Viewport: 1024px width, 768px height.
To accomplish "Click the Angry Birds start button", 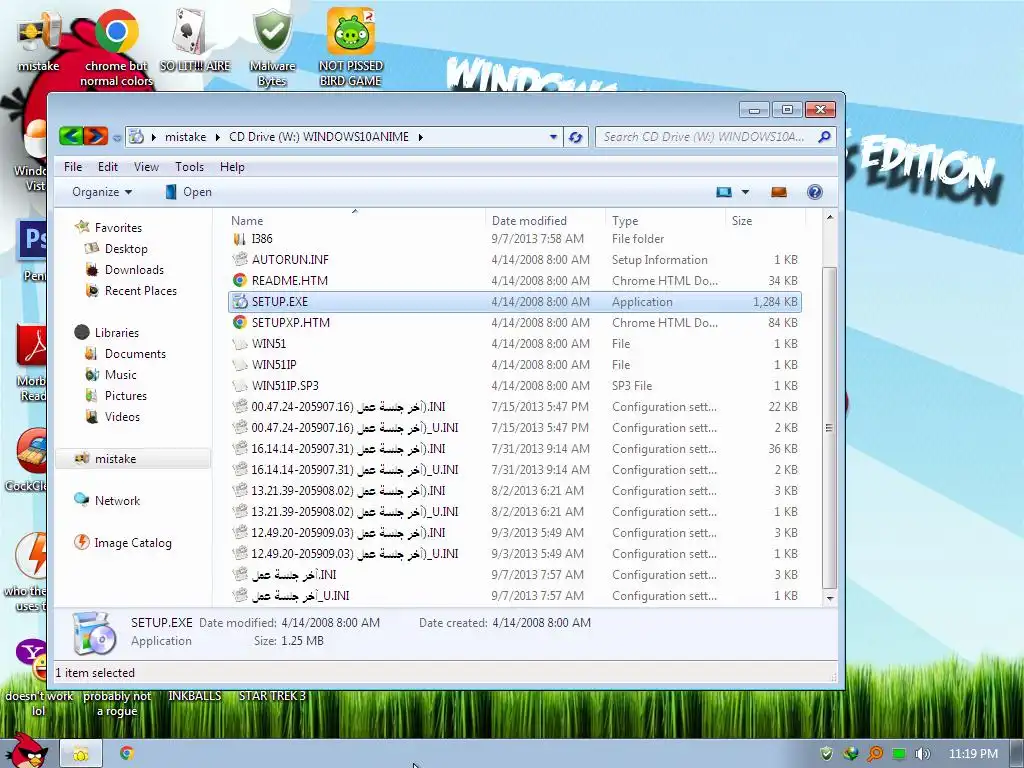I will coord(25,750).
